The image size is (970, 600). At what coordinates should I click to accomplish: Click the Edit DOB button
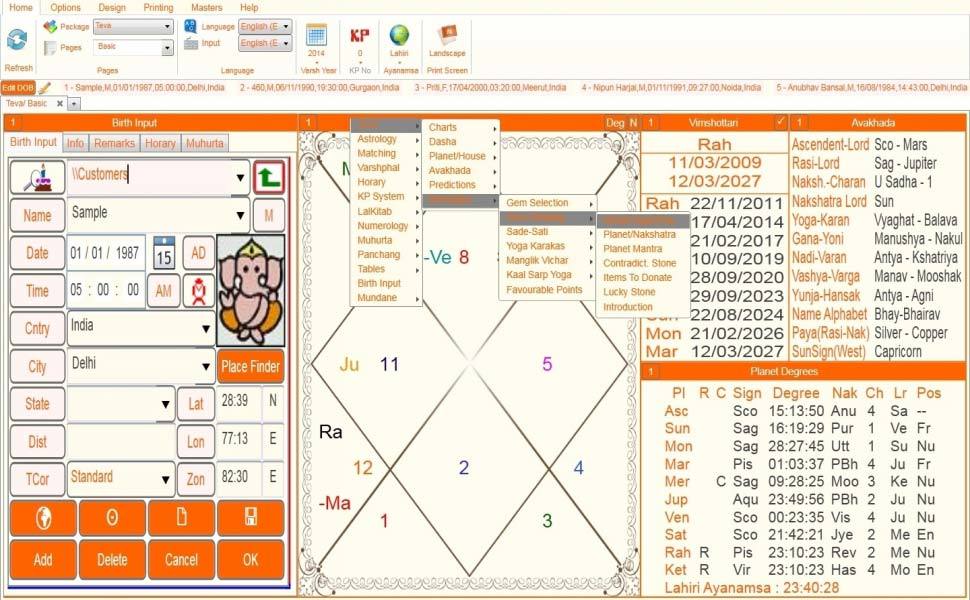18,88
